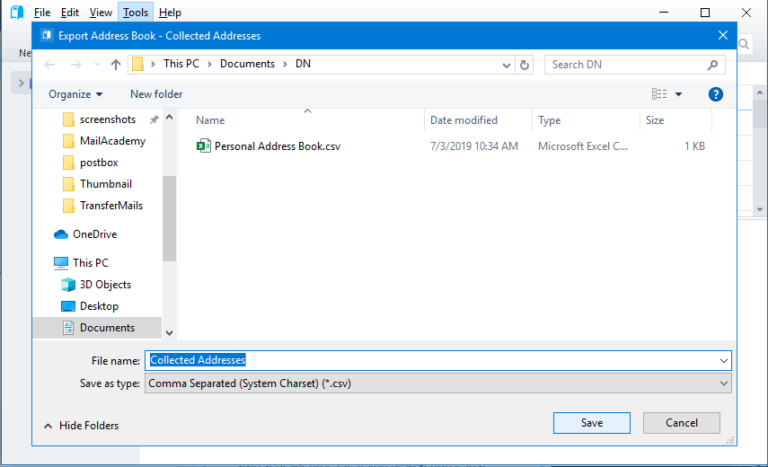Image resolution: width=768 pixels, height=467 pixels.
Task: Click the back navigation arrow
Action: coord(51,65)
